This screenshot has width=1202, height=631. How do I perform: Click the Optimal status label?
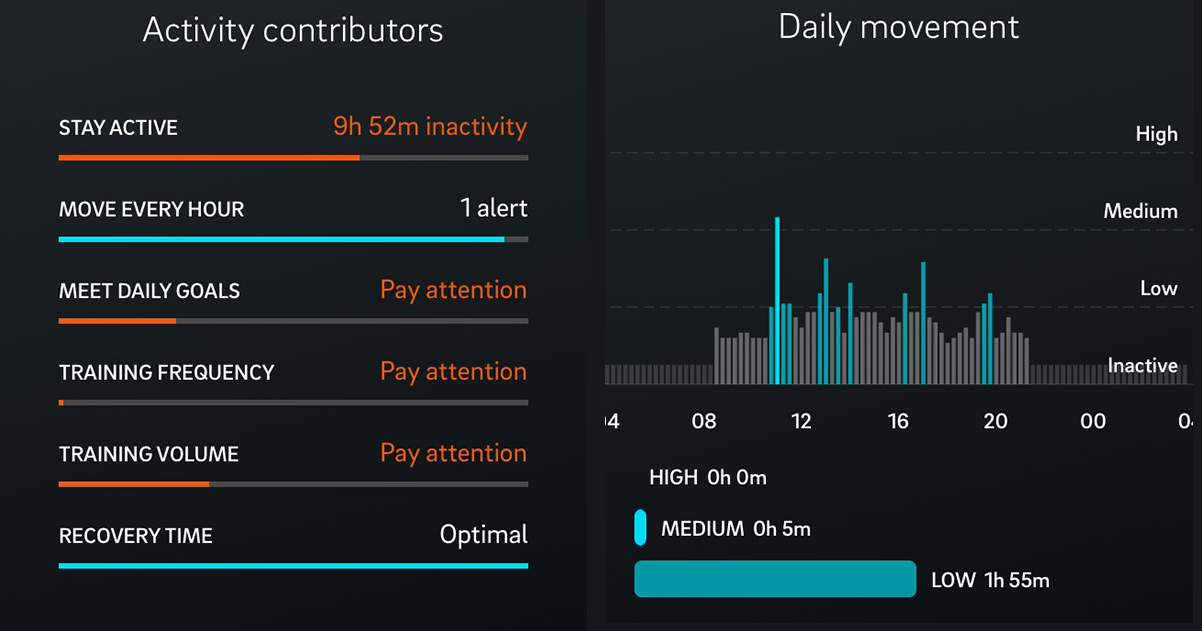coord(484,535)
